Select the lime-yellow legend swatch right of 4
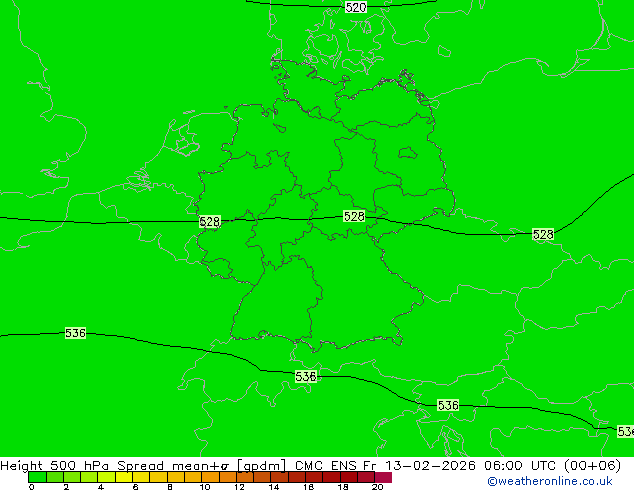 [x=106, y=477]
